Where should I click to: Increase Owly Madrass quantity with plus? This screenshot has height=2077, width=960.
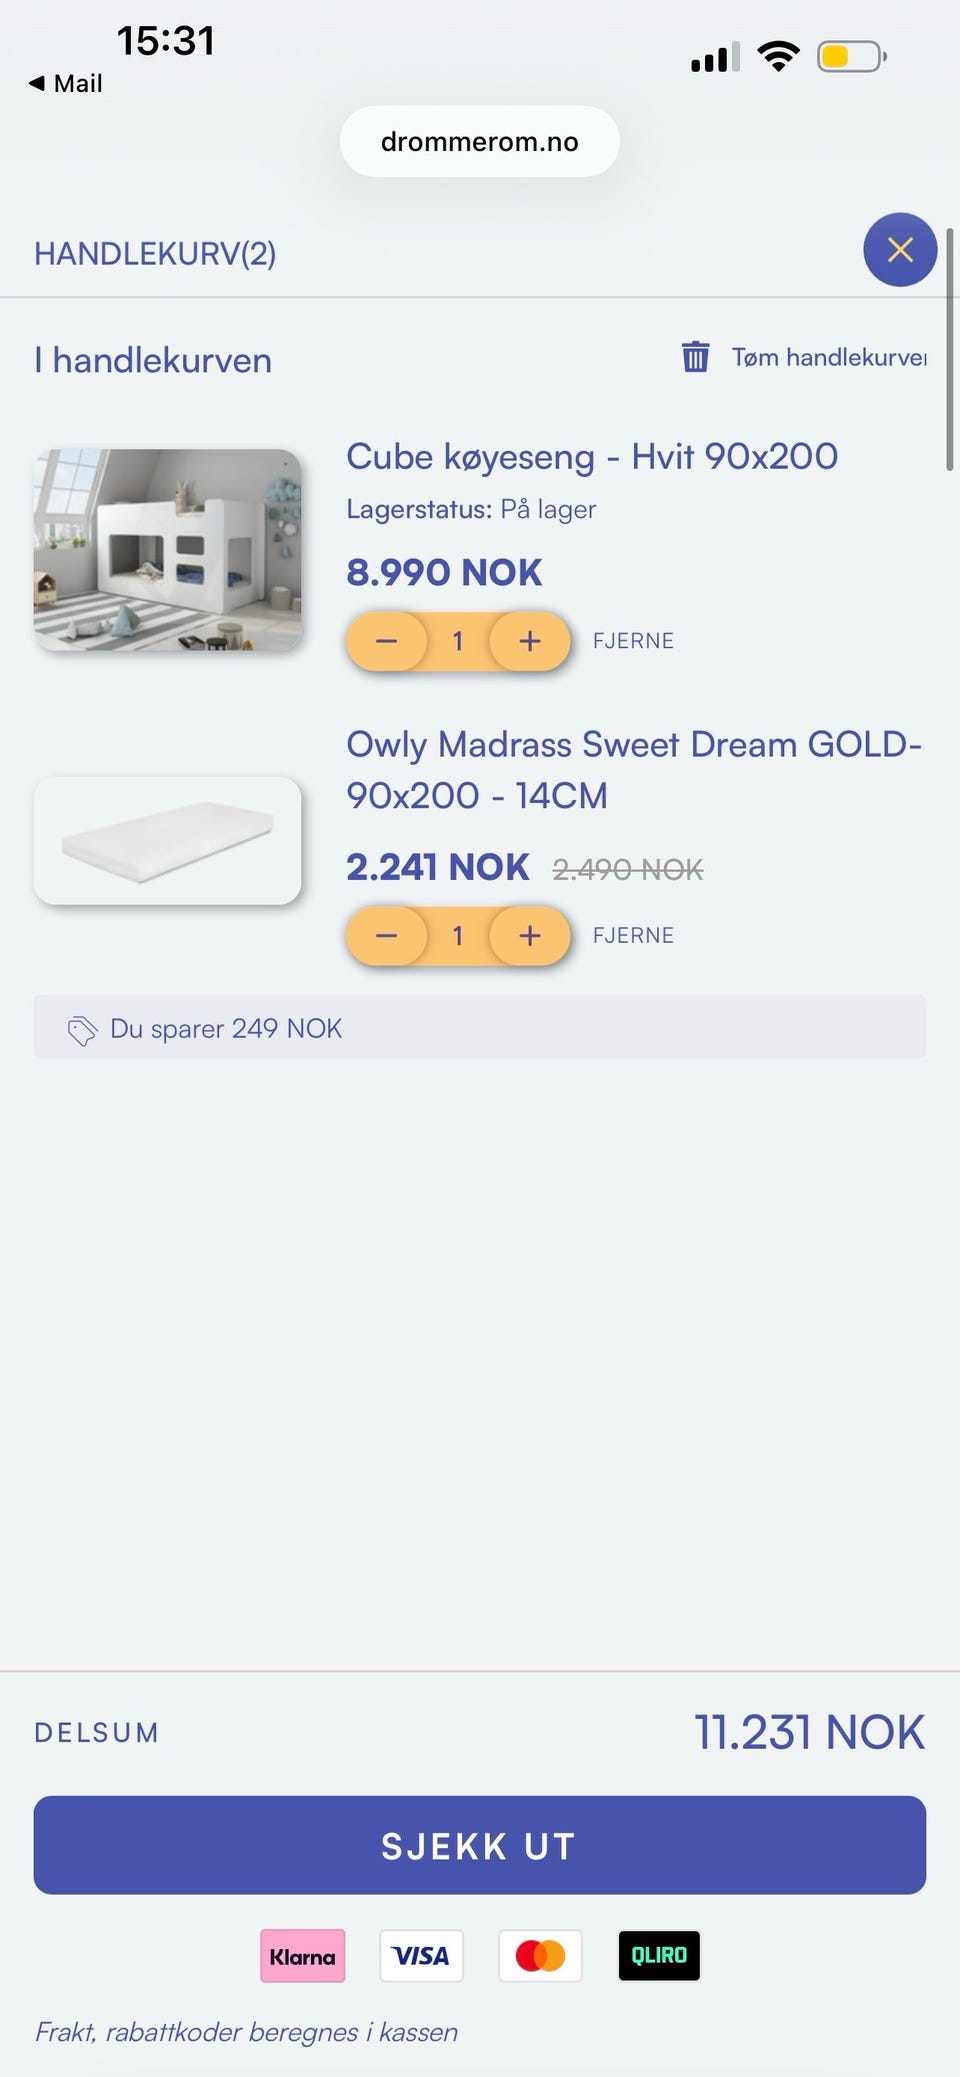tap(530, 936)
